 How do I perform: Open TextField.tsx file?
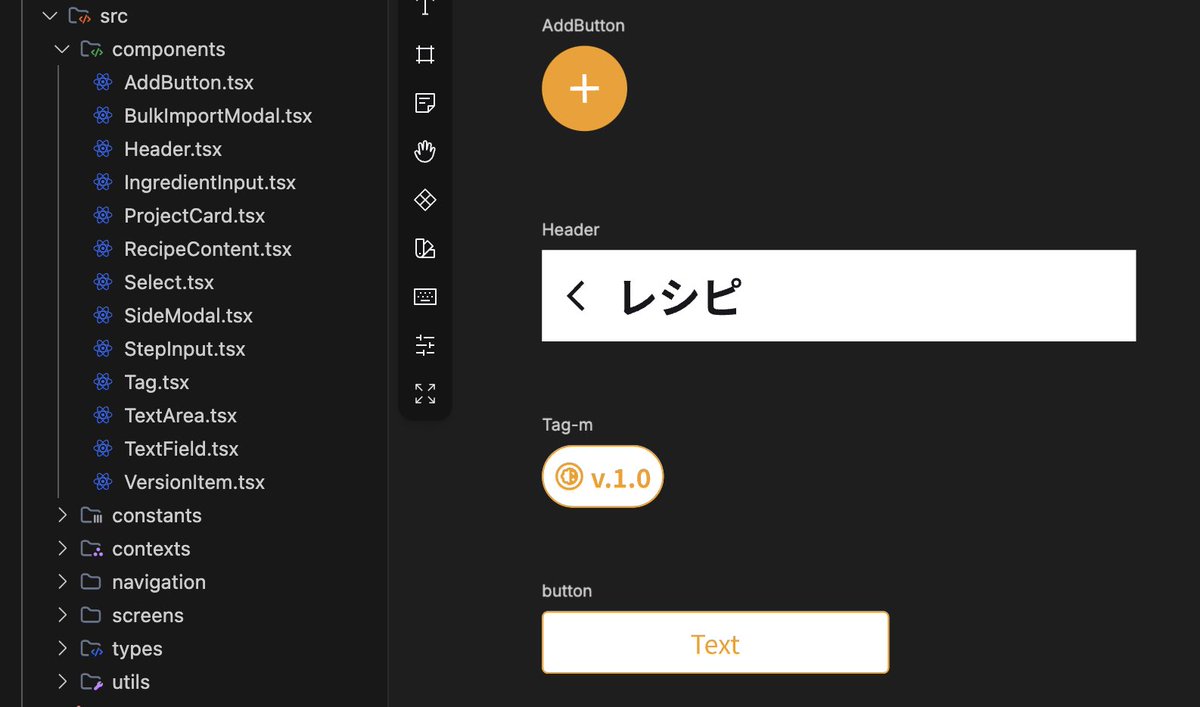[x=182, y=449]
